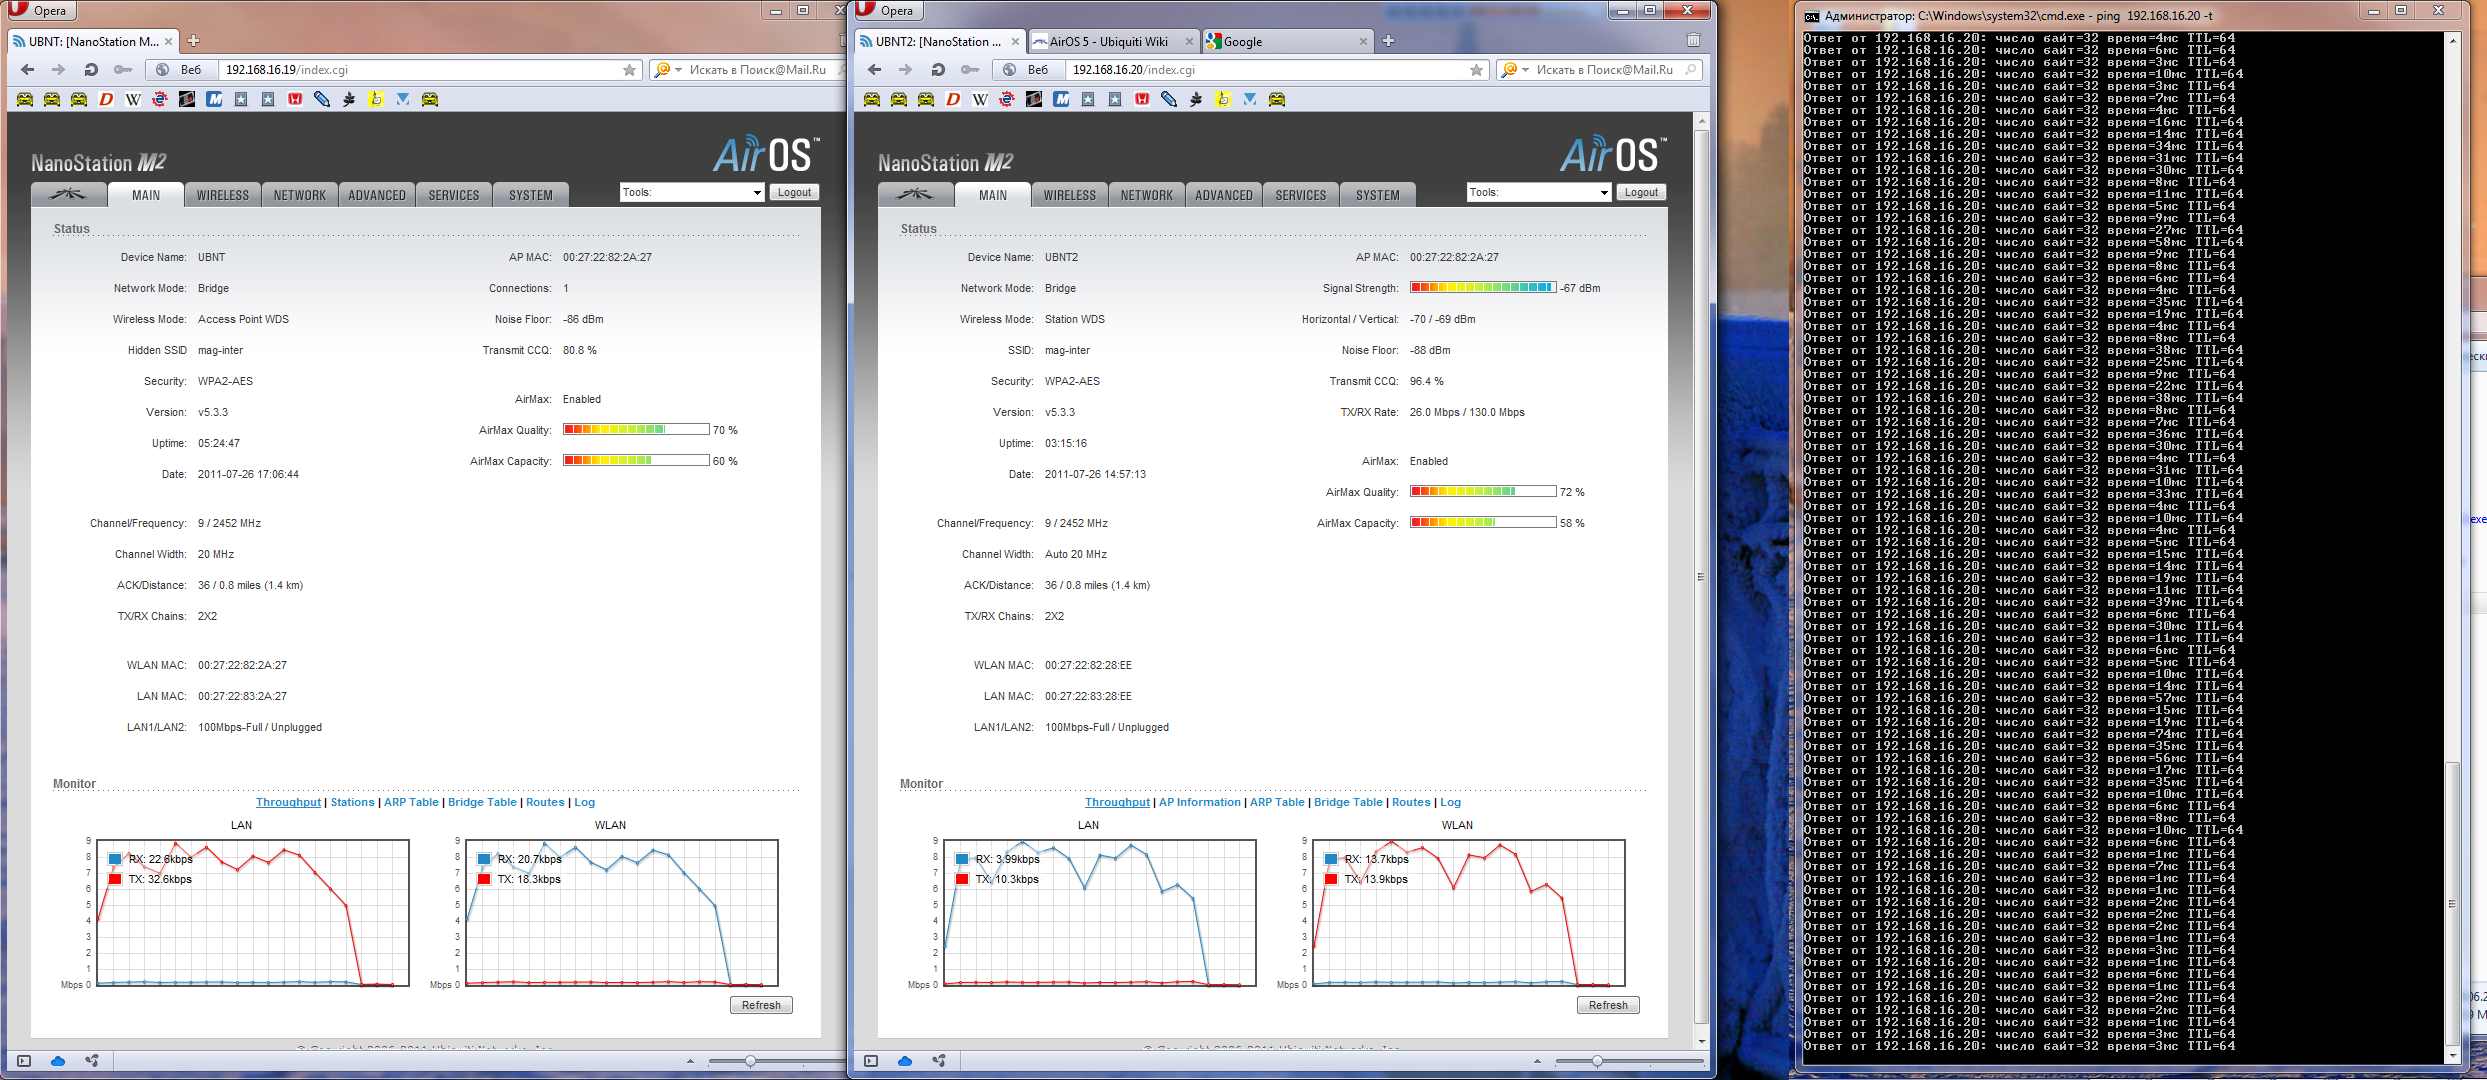The width and height of the screenshot is (2487, 1080).
Task: Click the Веб site-info badge in the 192.168.16.20 address bar
Action: click(x=1027, y=70)
